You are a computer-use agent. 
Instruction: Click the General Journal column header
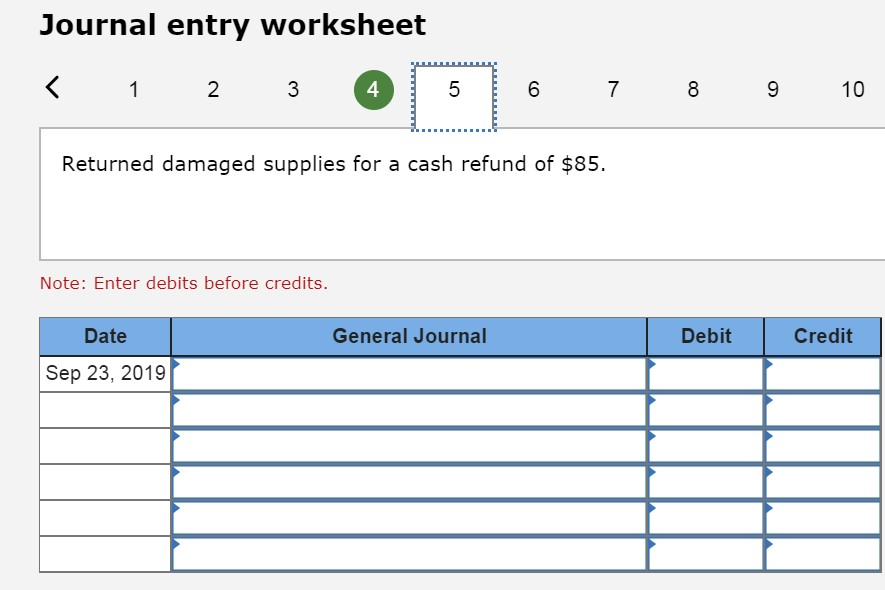408,336
